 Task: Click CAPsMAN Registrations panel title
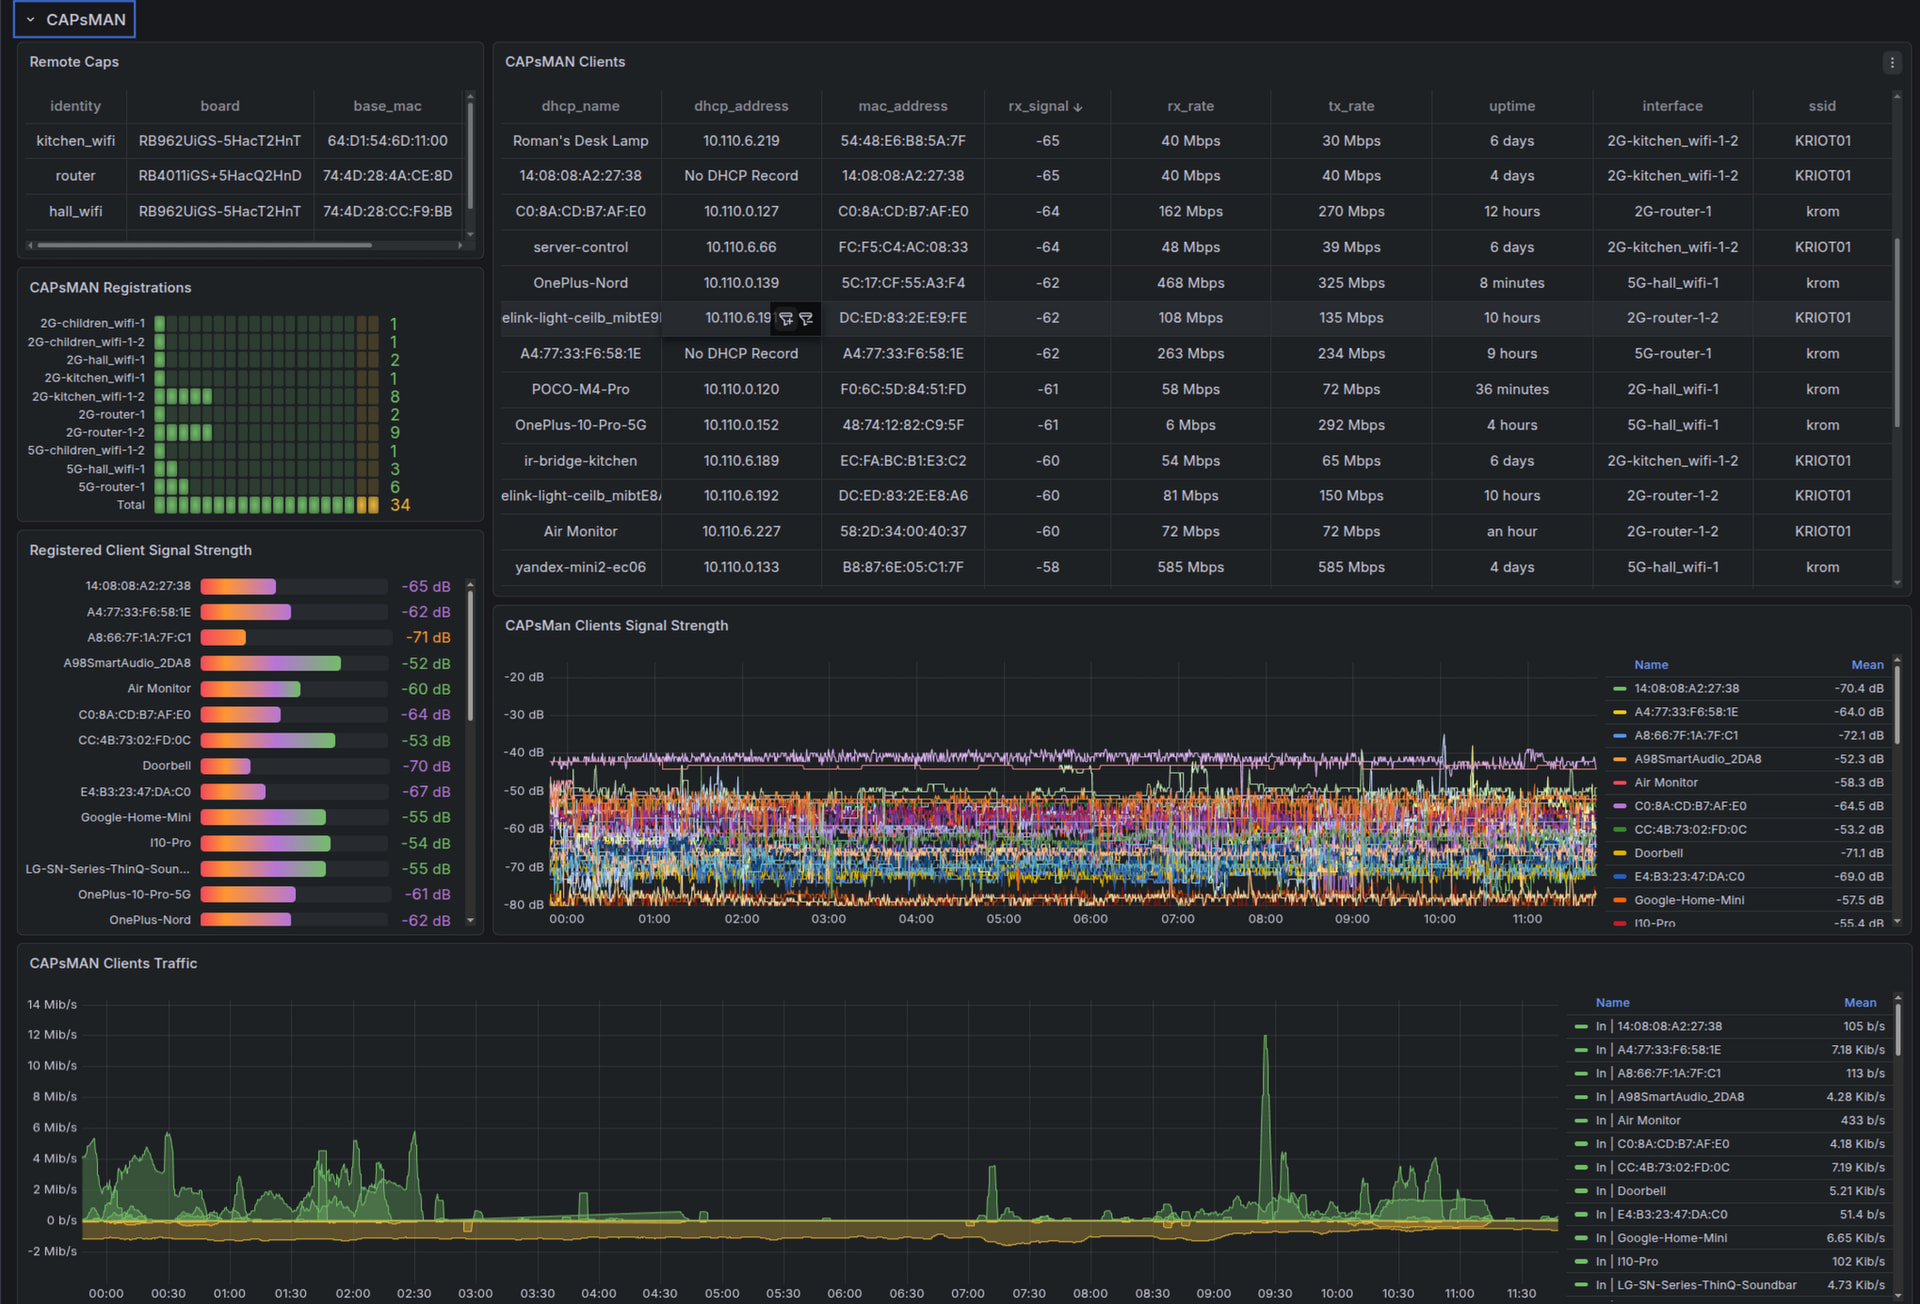pyautogui.click(x=110, y=288)
